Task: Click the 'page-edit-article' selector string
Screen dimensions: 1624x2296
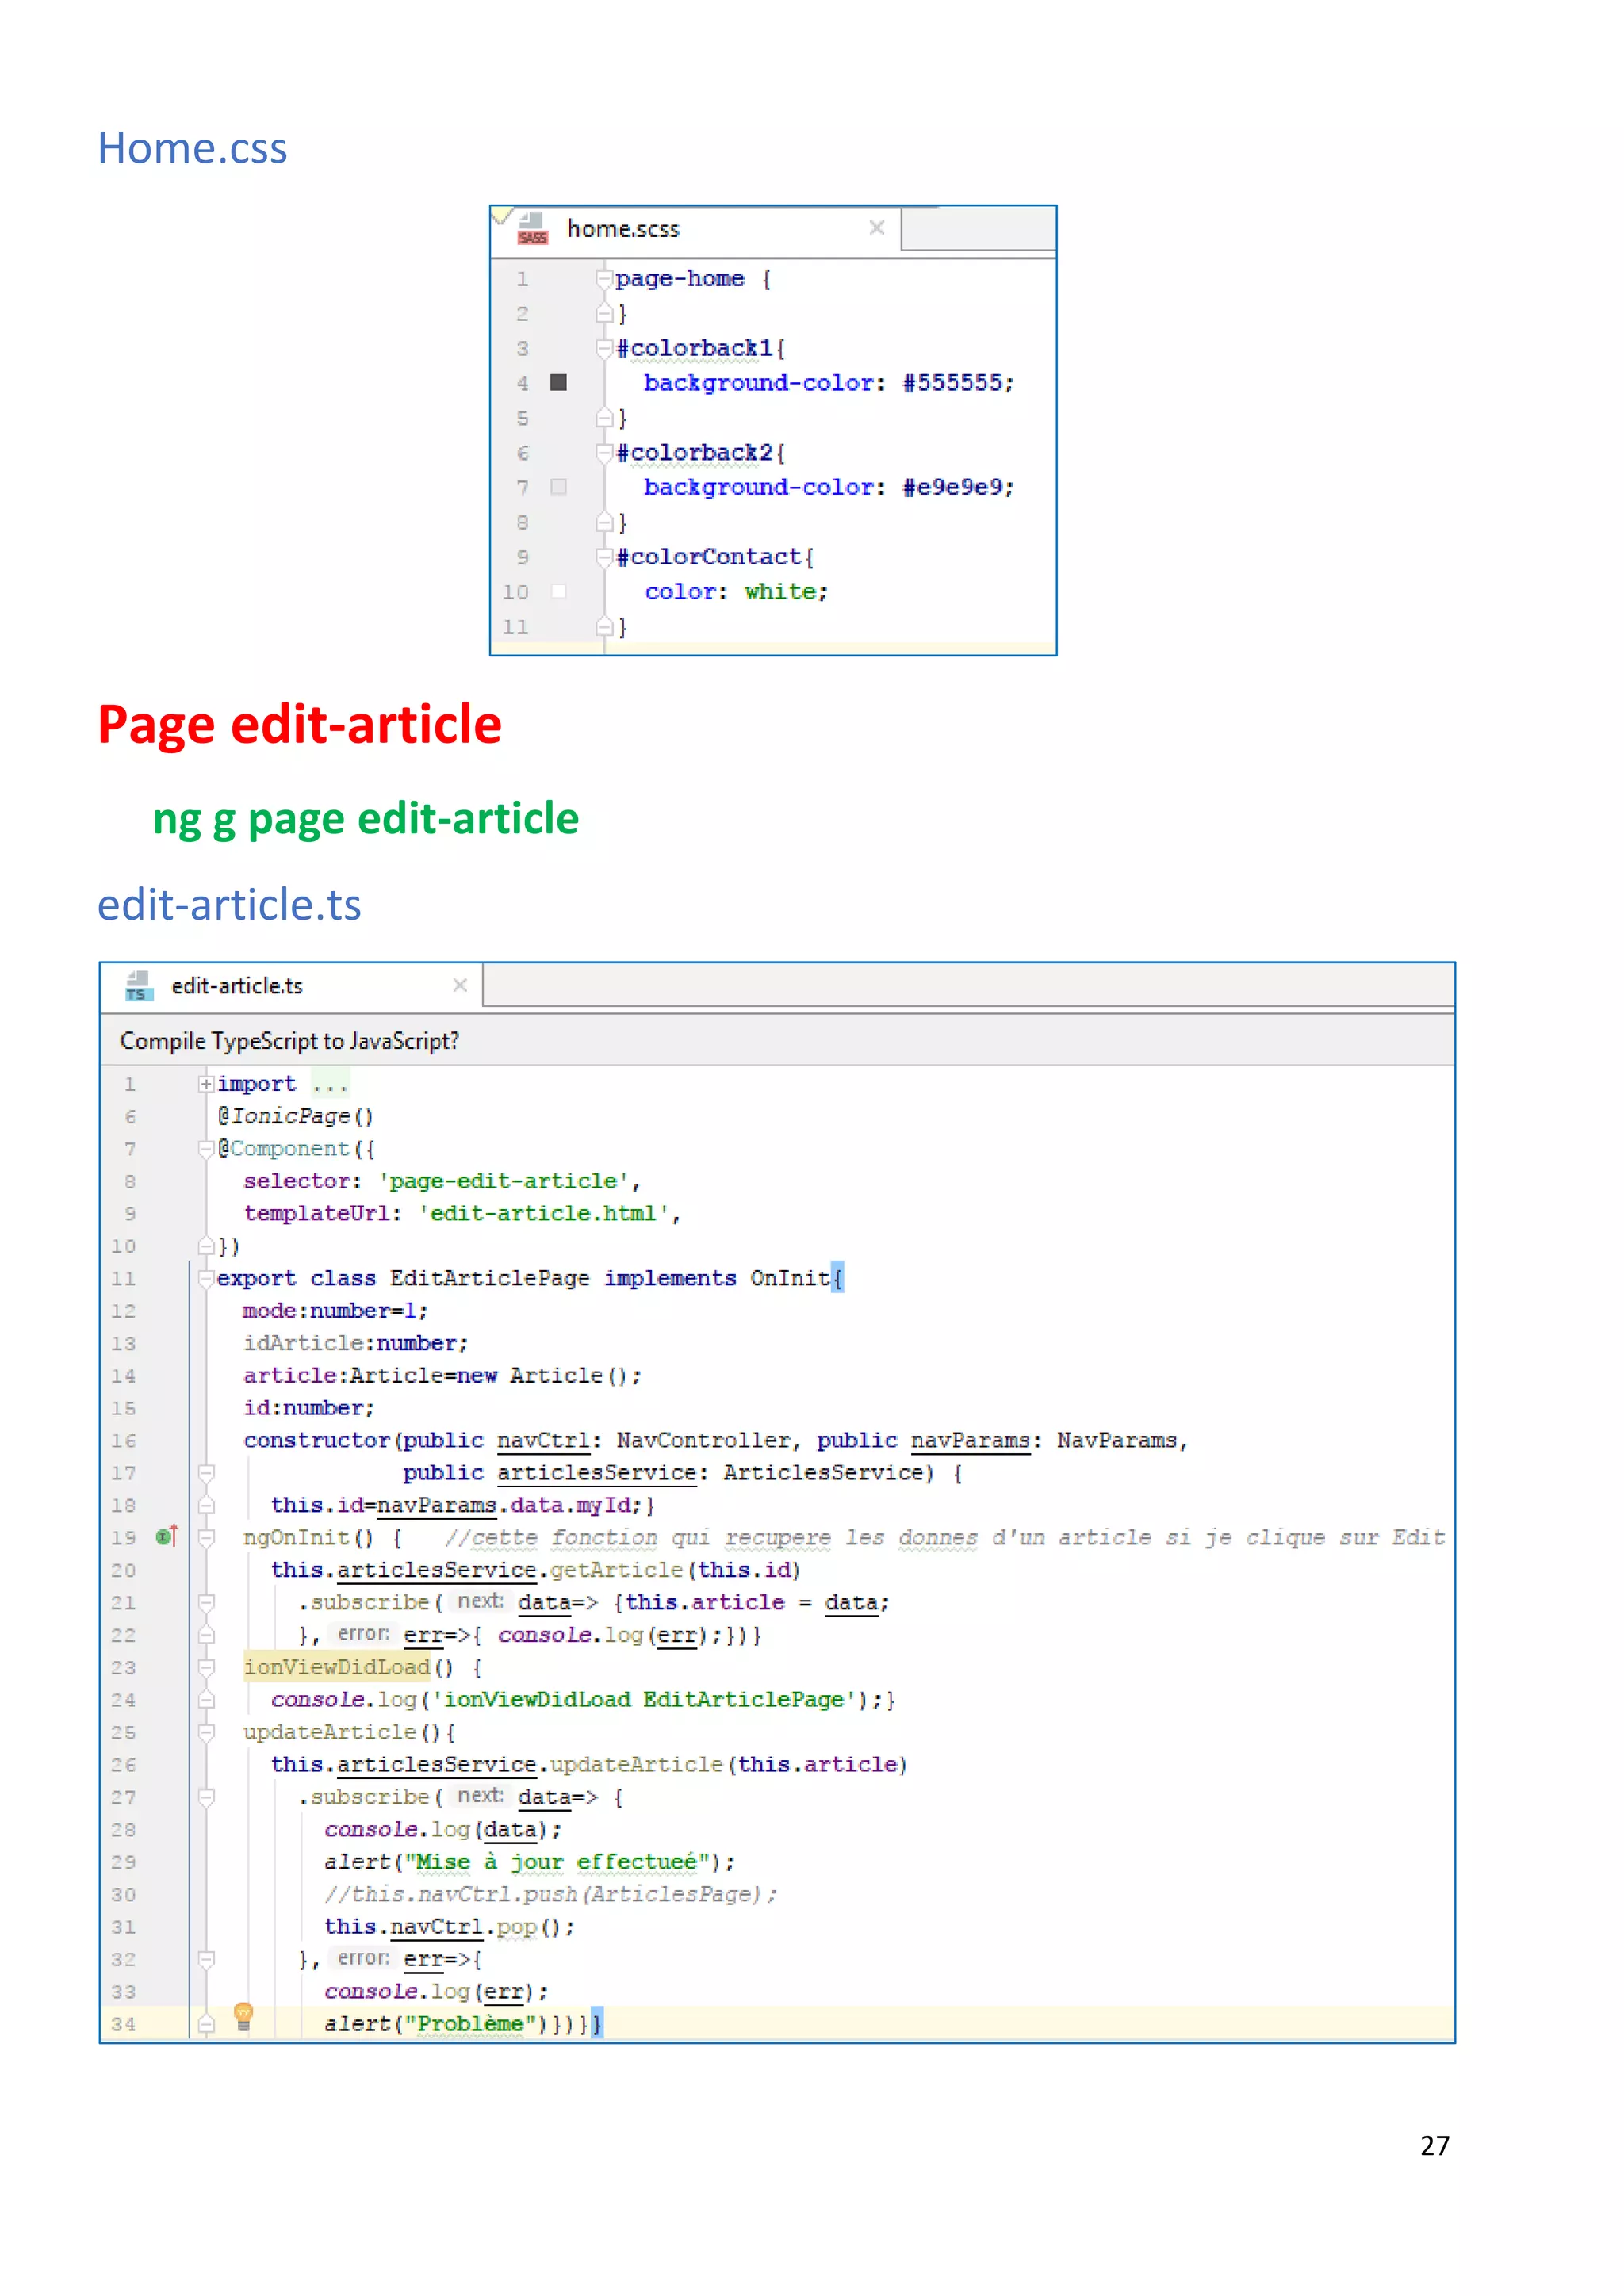Action: click(504, 1181)
